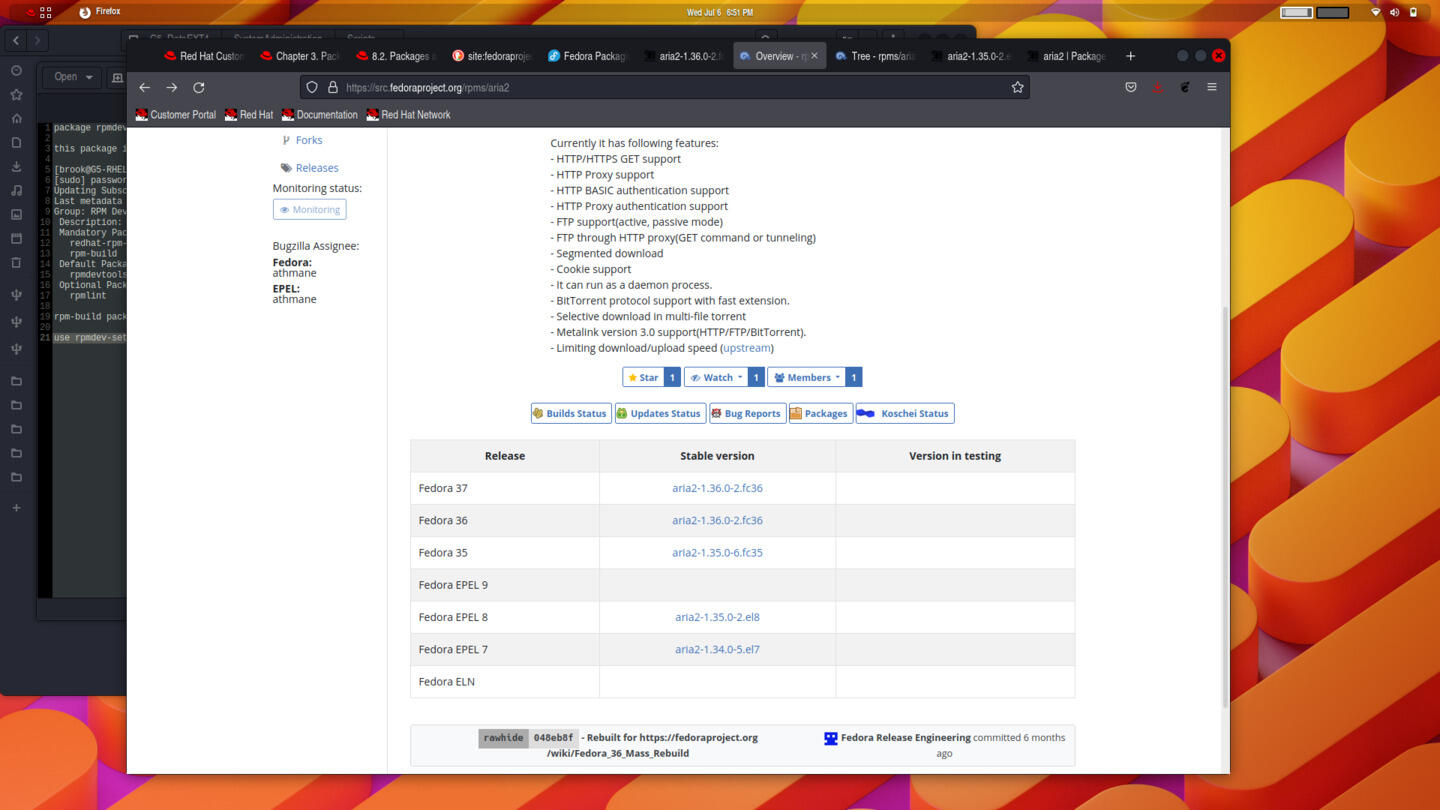Image resolution: width=1440 pixels, height=810 pixels.
Task: Open aria2-1.35.0-6.fc35 link
Action: click(717, 552)
